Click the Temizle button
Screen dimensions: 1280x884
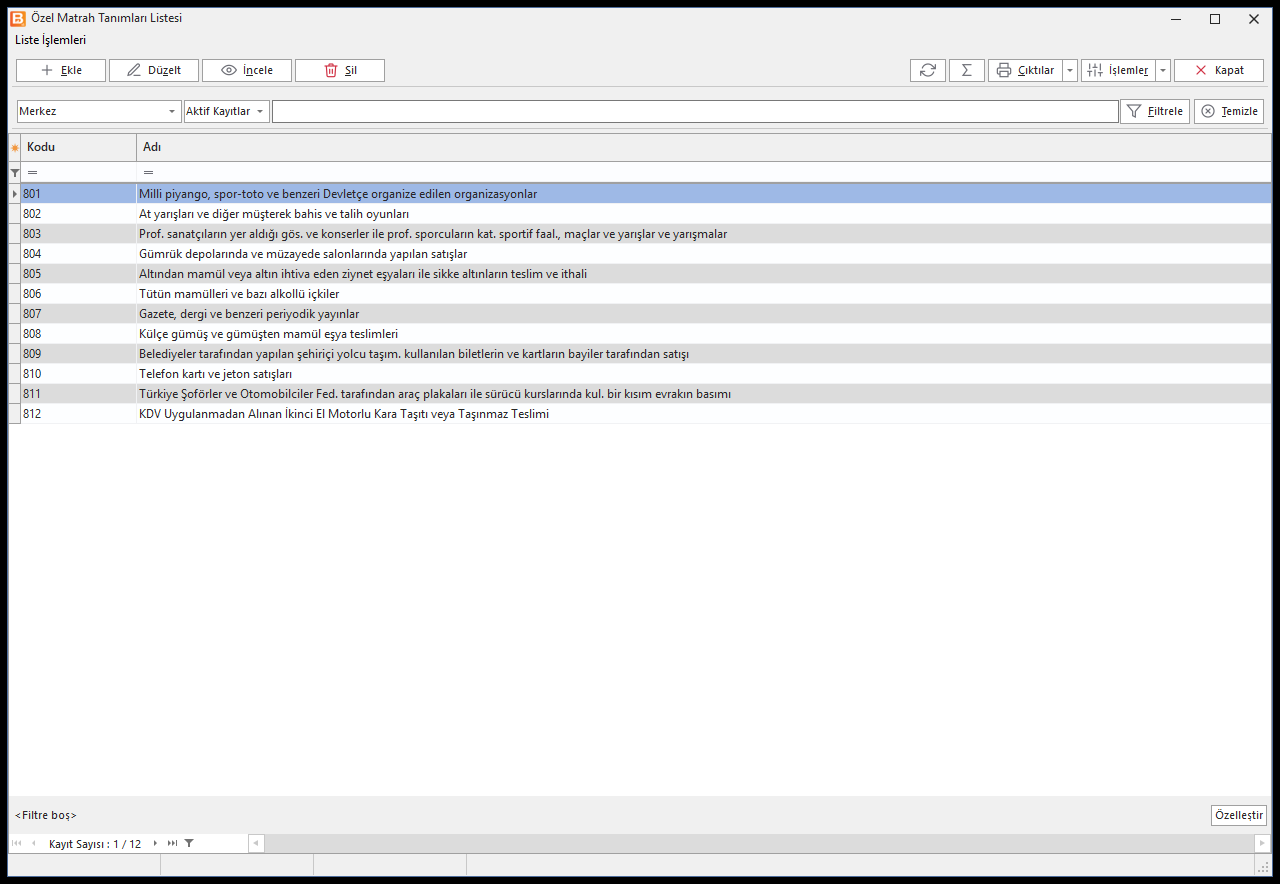[x=1229, y=111]
